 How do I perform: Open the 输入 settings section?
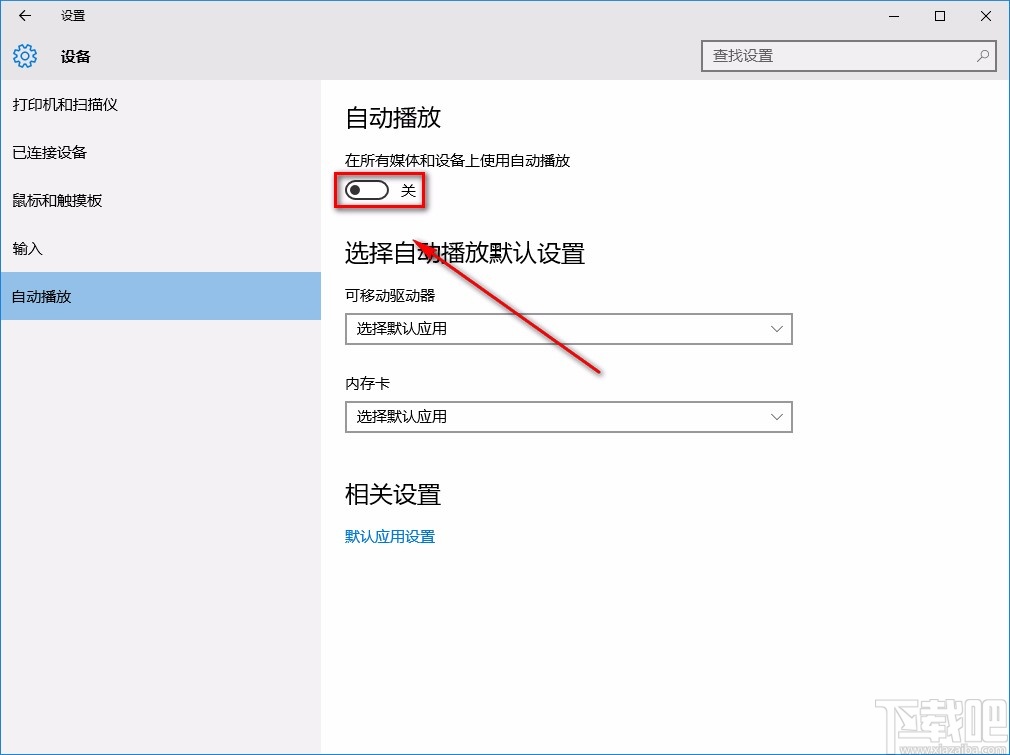[27, 248]
